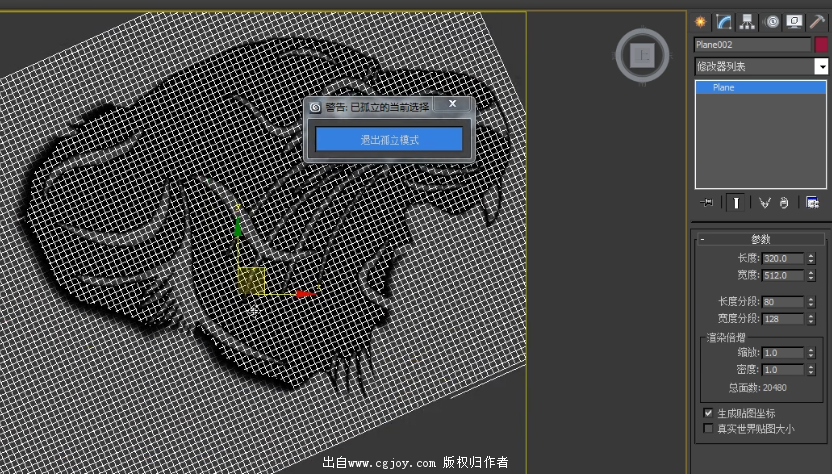Click Remove Modifier from stack icon
832x474 pixels.
[x=784, y=203]
